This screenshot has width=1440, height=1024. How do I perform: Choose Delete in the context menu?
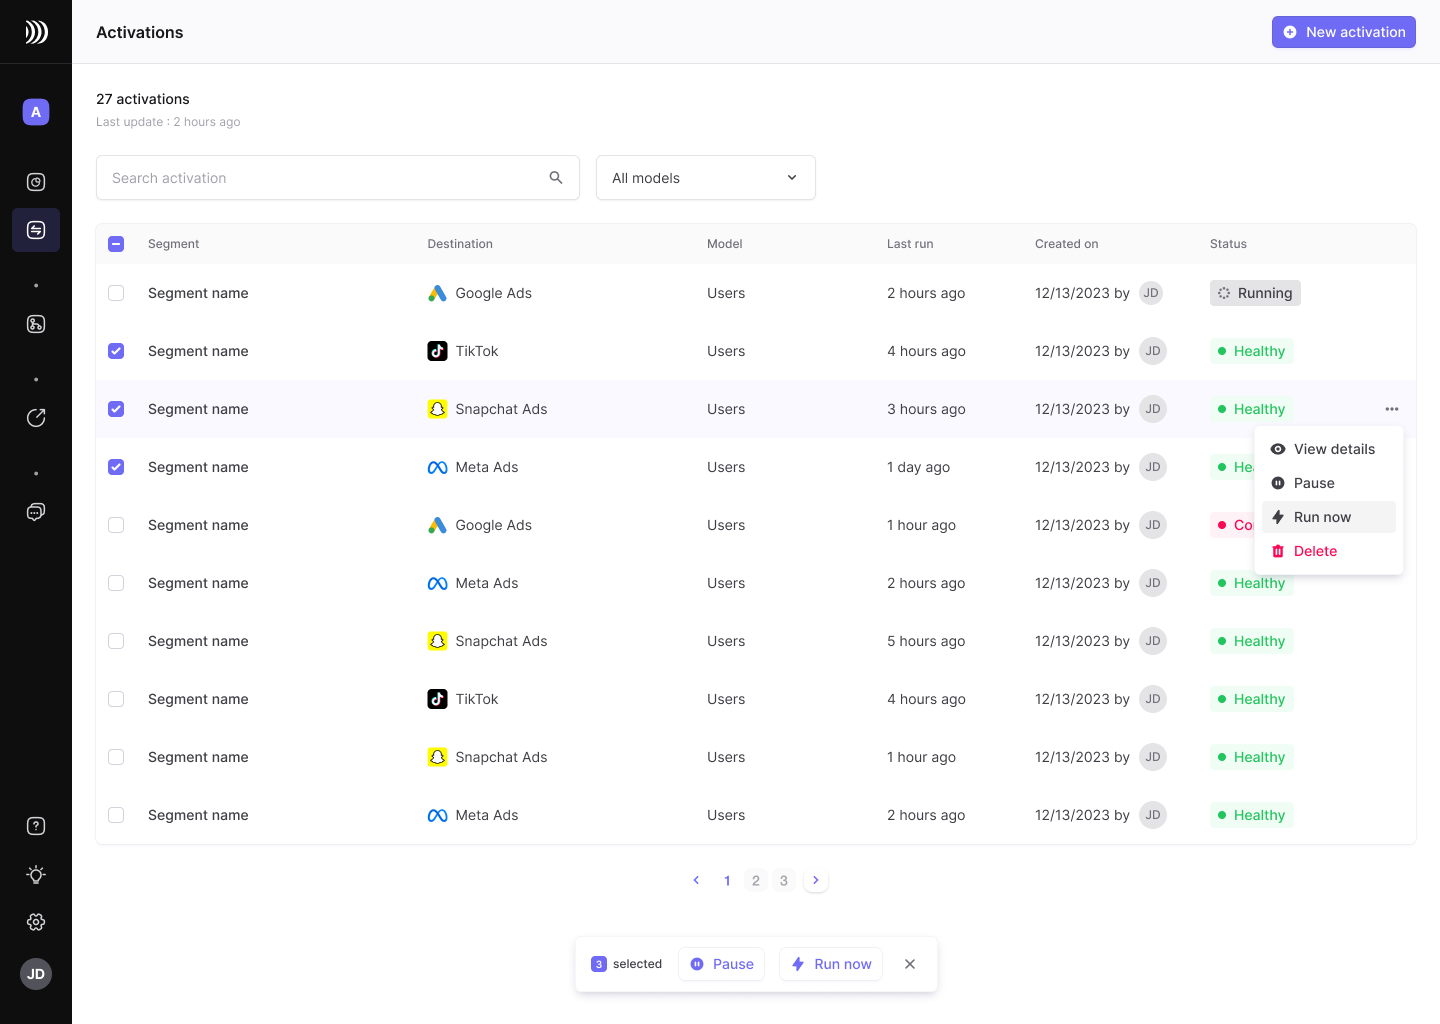click(1314, 551)
